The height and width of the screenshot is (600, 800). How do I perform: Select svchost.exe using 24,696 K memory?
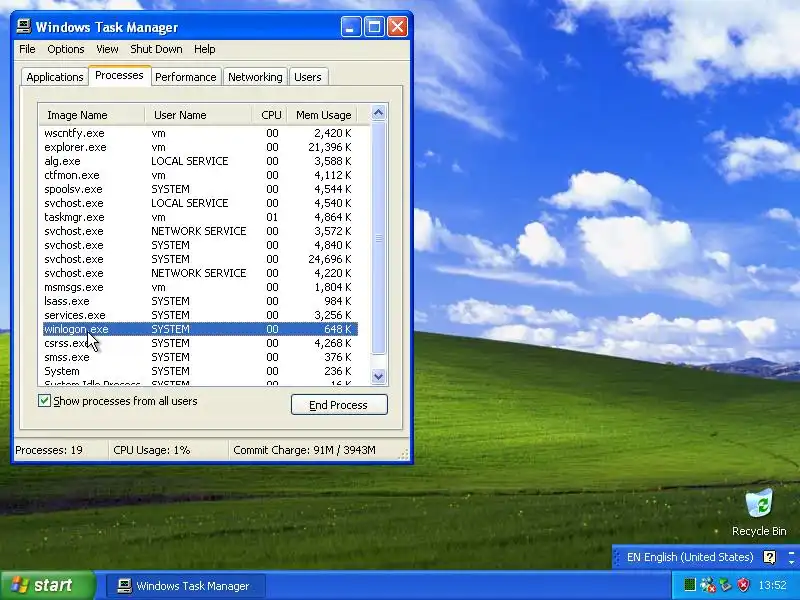click(201, 259)
